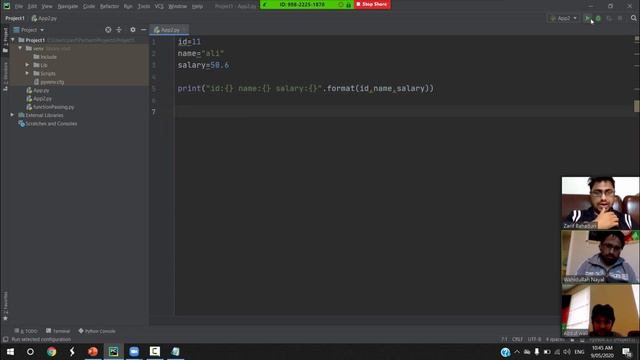
Task: Click the Zoom meeting ID indicator
Action: [302, 4]
